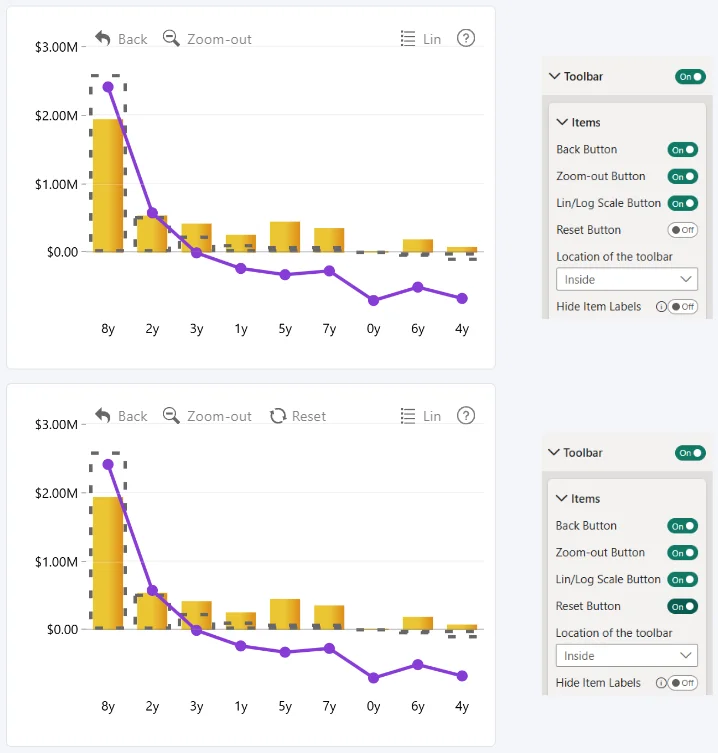Toggle Zoom-out Button switch in lower panel
The image size is (718, 753).
pyautogui.click(x=682, y=553)
